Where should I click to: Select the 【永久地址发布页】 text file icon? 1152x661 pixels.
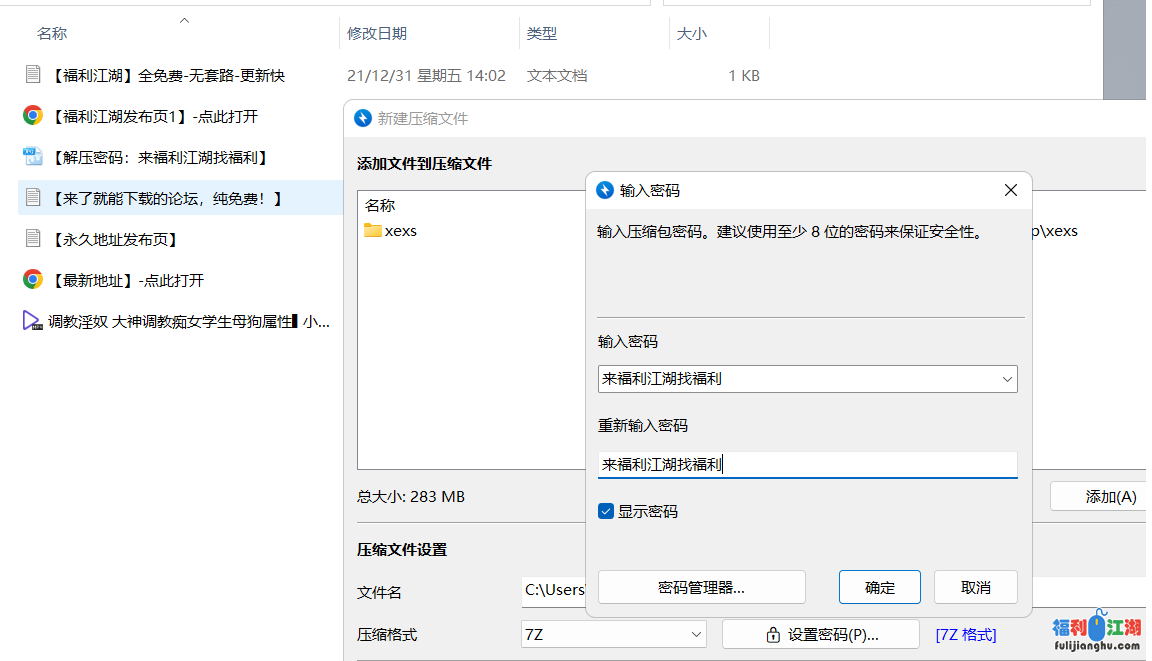pos(33,239)
